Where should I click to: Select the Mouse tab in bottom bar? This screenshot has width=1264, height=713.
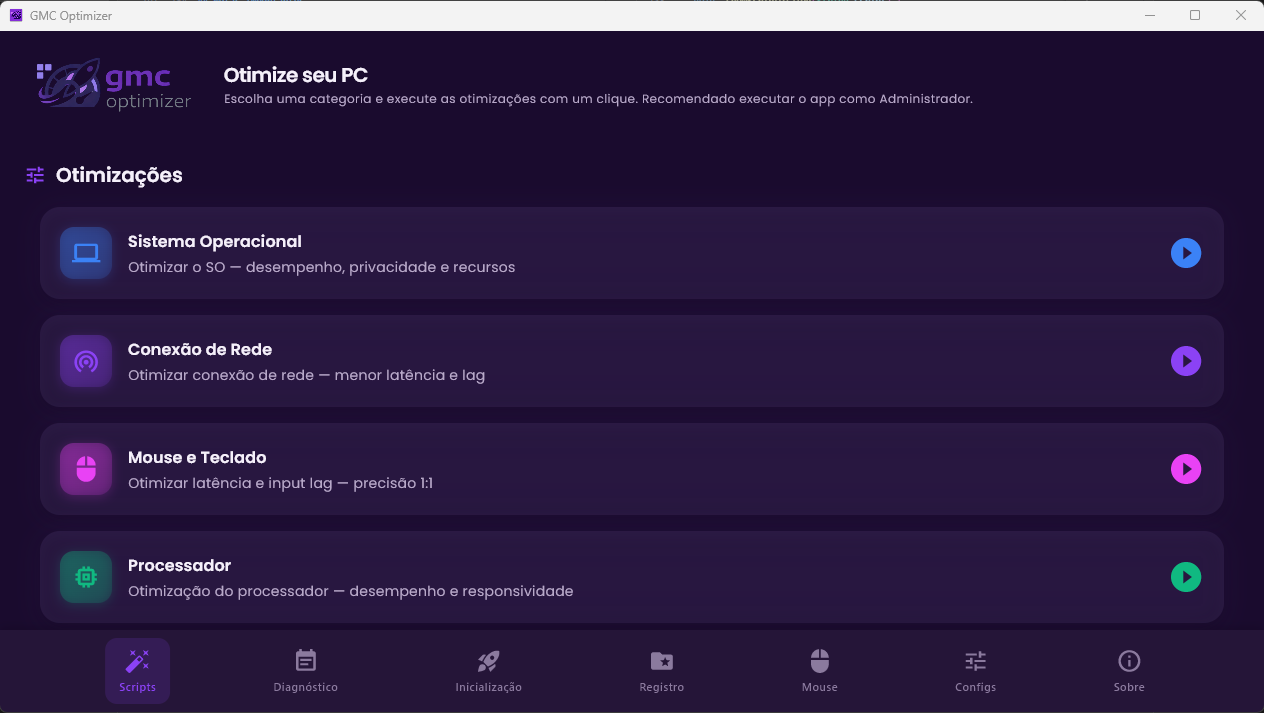tap(820, 671)
